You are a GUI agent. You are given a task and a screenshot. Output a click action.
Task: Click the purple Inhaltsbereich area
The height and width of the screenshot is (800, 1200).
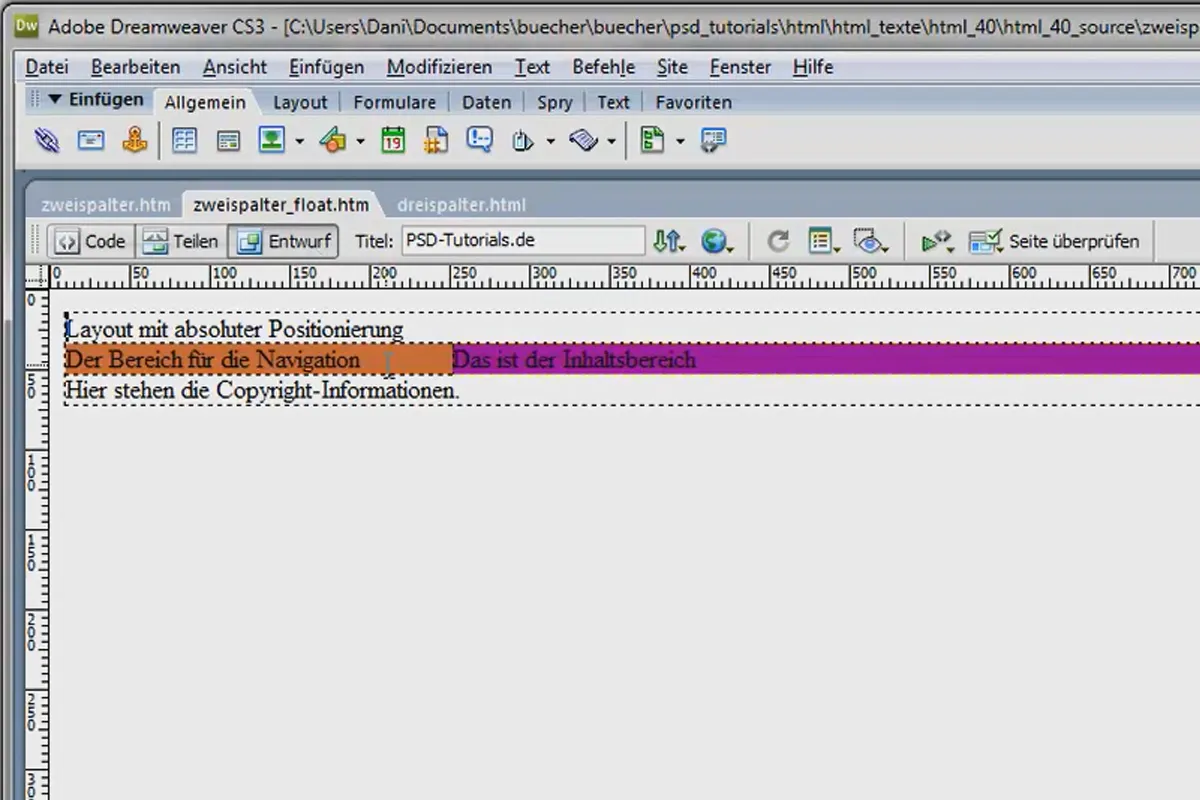(826, 359)
